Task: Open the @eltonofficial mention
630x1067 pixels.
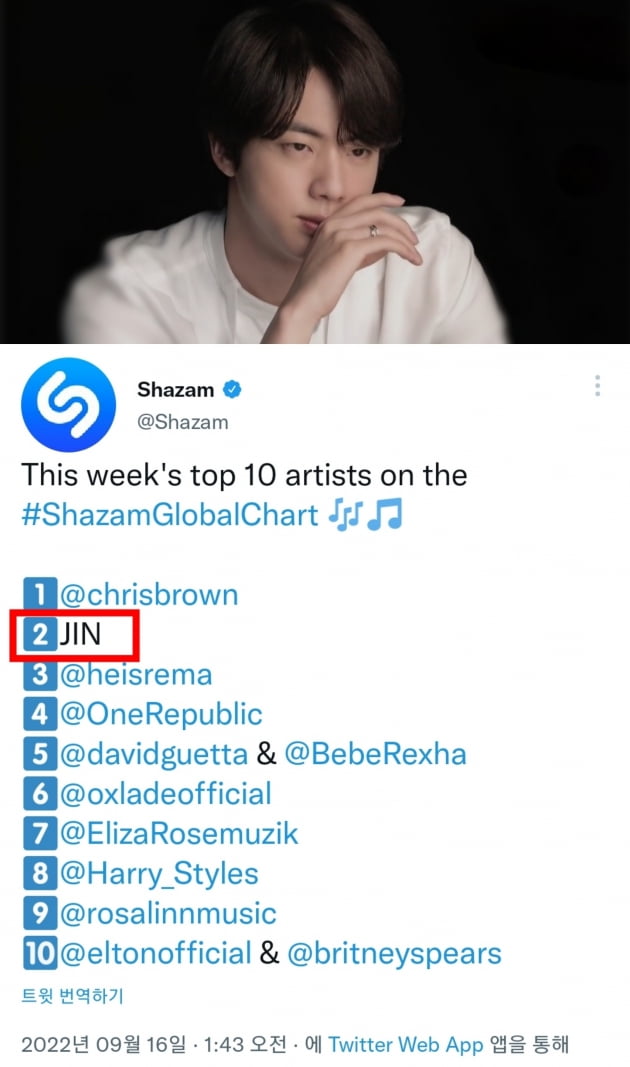Action: pos(156,953)
